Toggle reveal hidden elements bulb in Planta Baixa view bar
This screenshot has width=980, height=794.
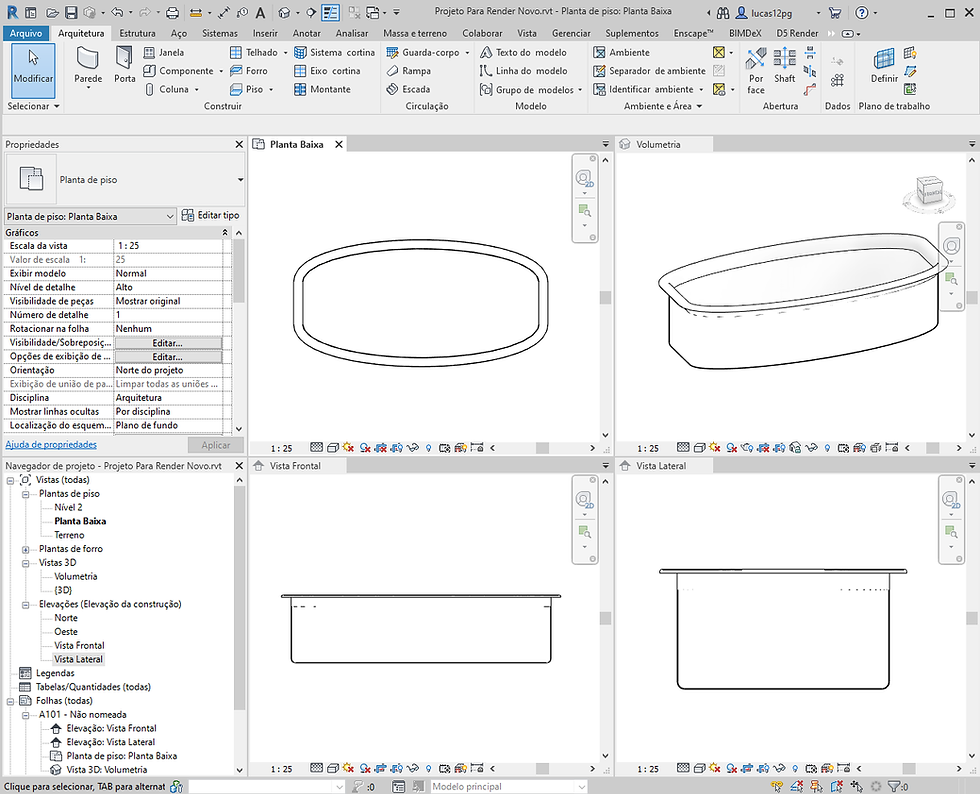(x=429, y=448)
